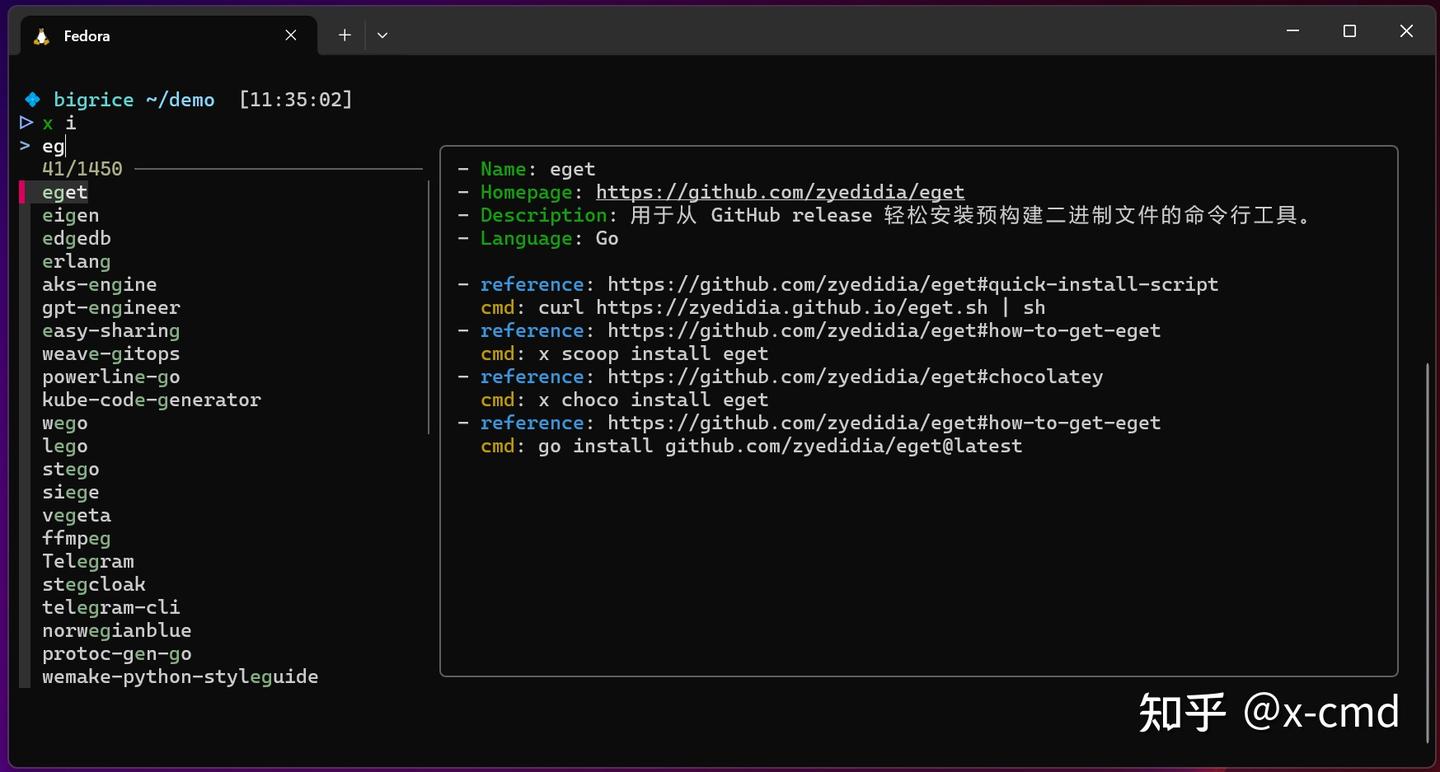The width and height of the screenshot is (1440, 772).
Task: Select 'edgedb' in the result list
Action: pos(76,238)
